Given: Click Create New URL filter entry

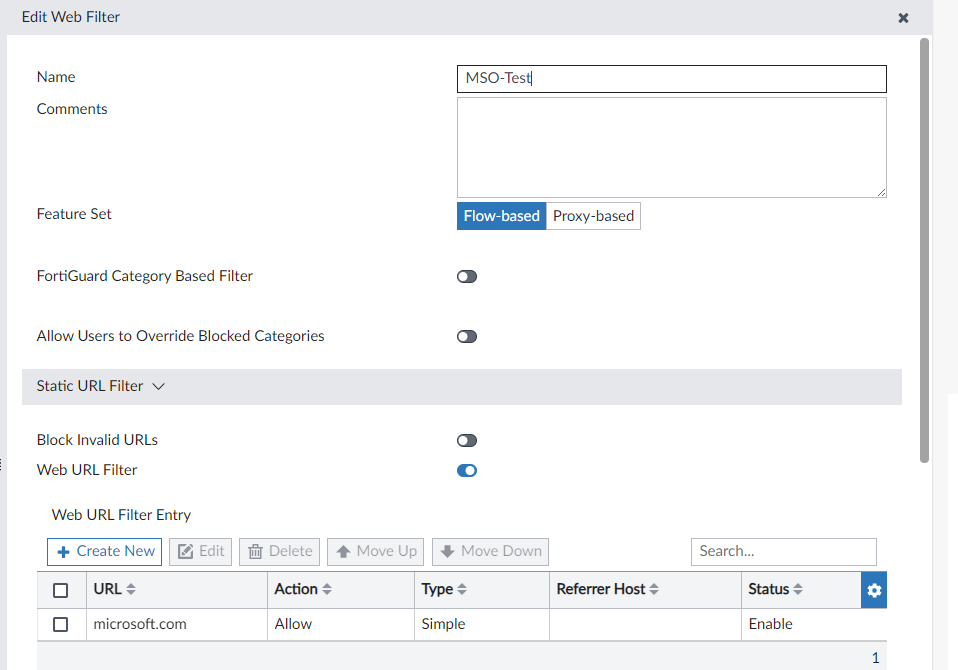Looking at the screenshot, I should (105, 551).
